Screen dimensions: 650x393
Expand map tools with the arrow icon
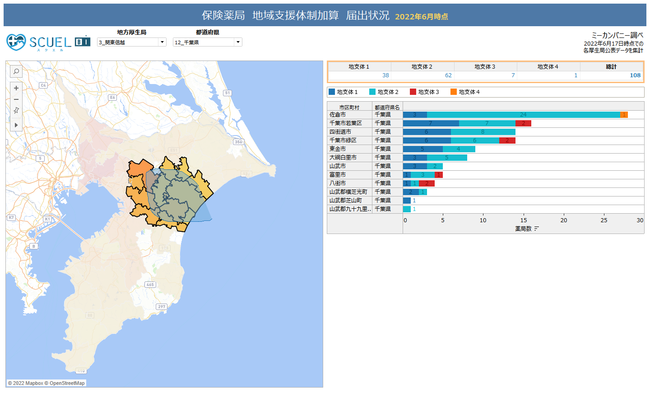click(16, 125)
